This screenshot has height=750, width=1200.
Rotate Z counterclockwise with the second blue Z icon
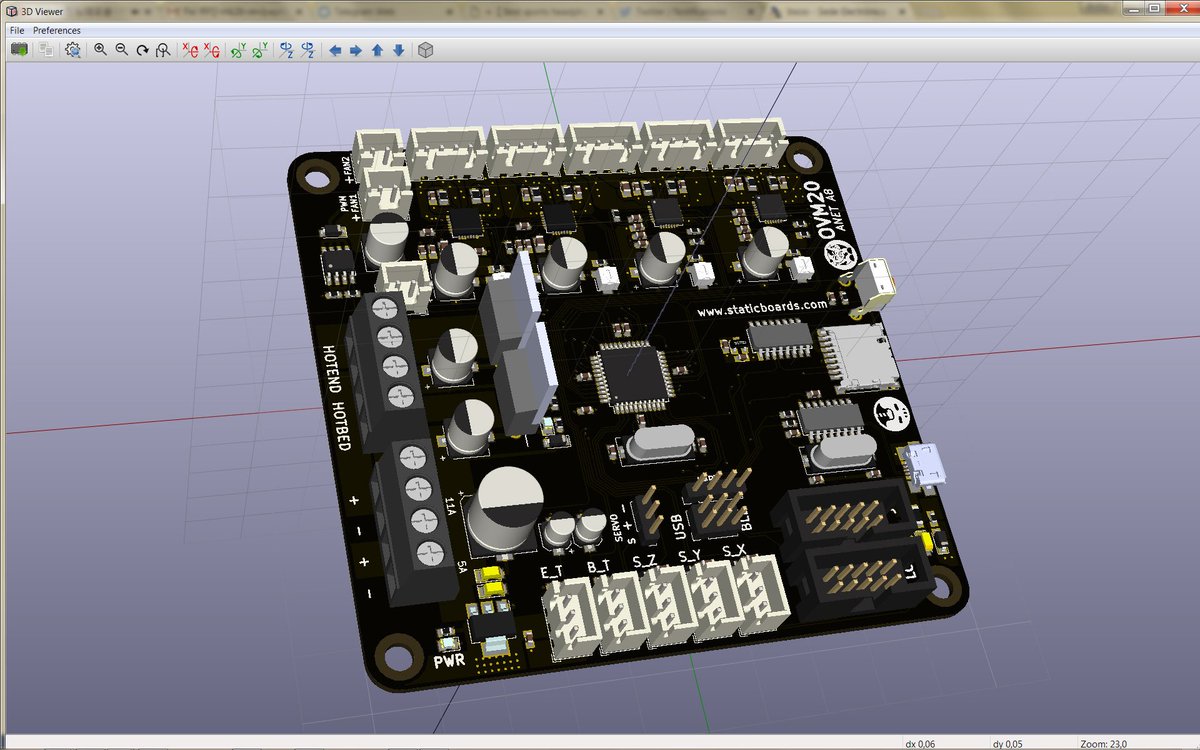tap(307, 49)
